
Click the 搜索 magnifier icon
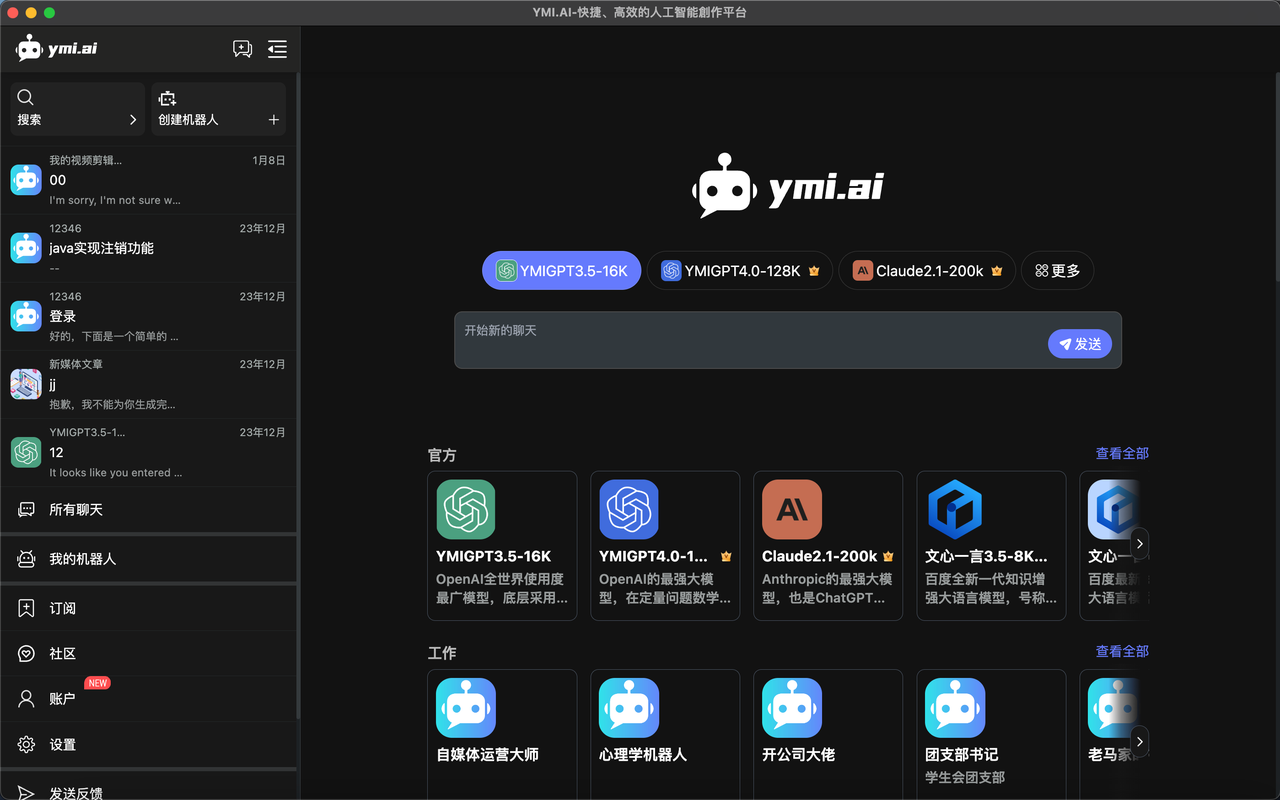[25, 97]
